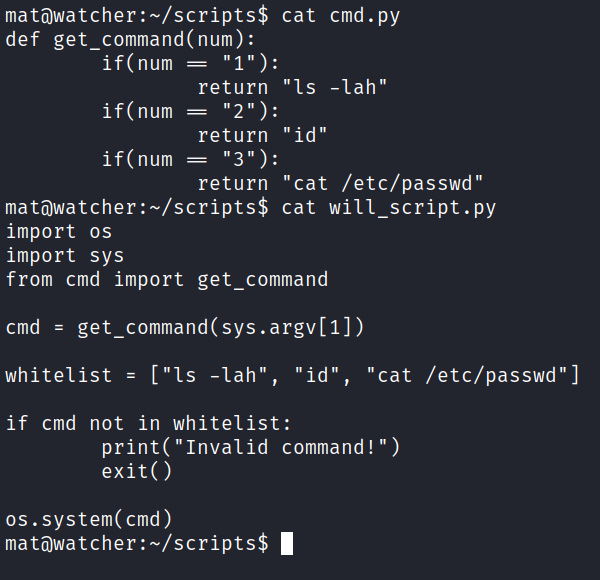Click the 'return "id"' line
This screenshot has height=580, width=600.
pyautogui.click(x=262, y=135)
